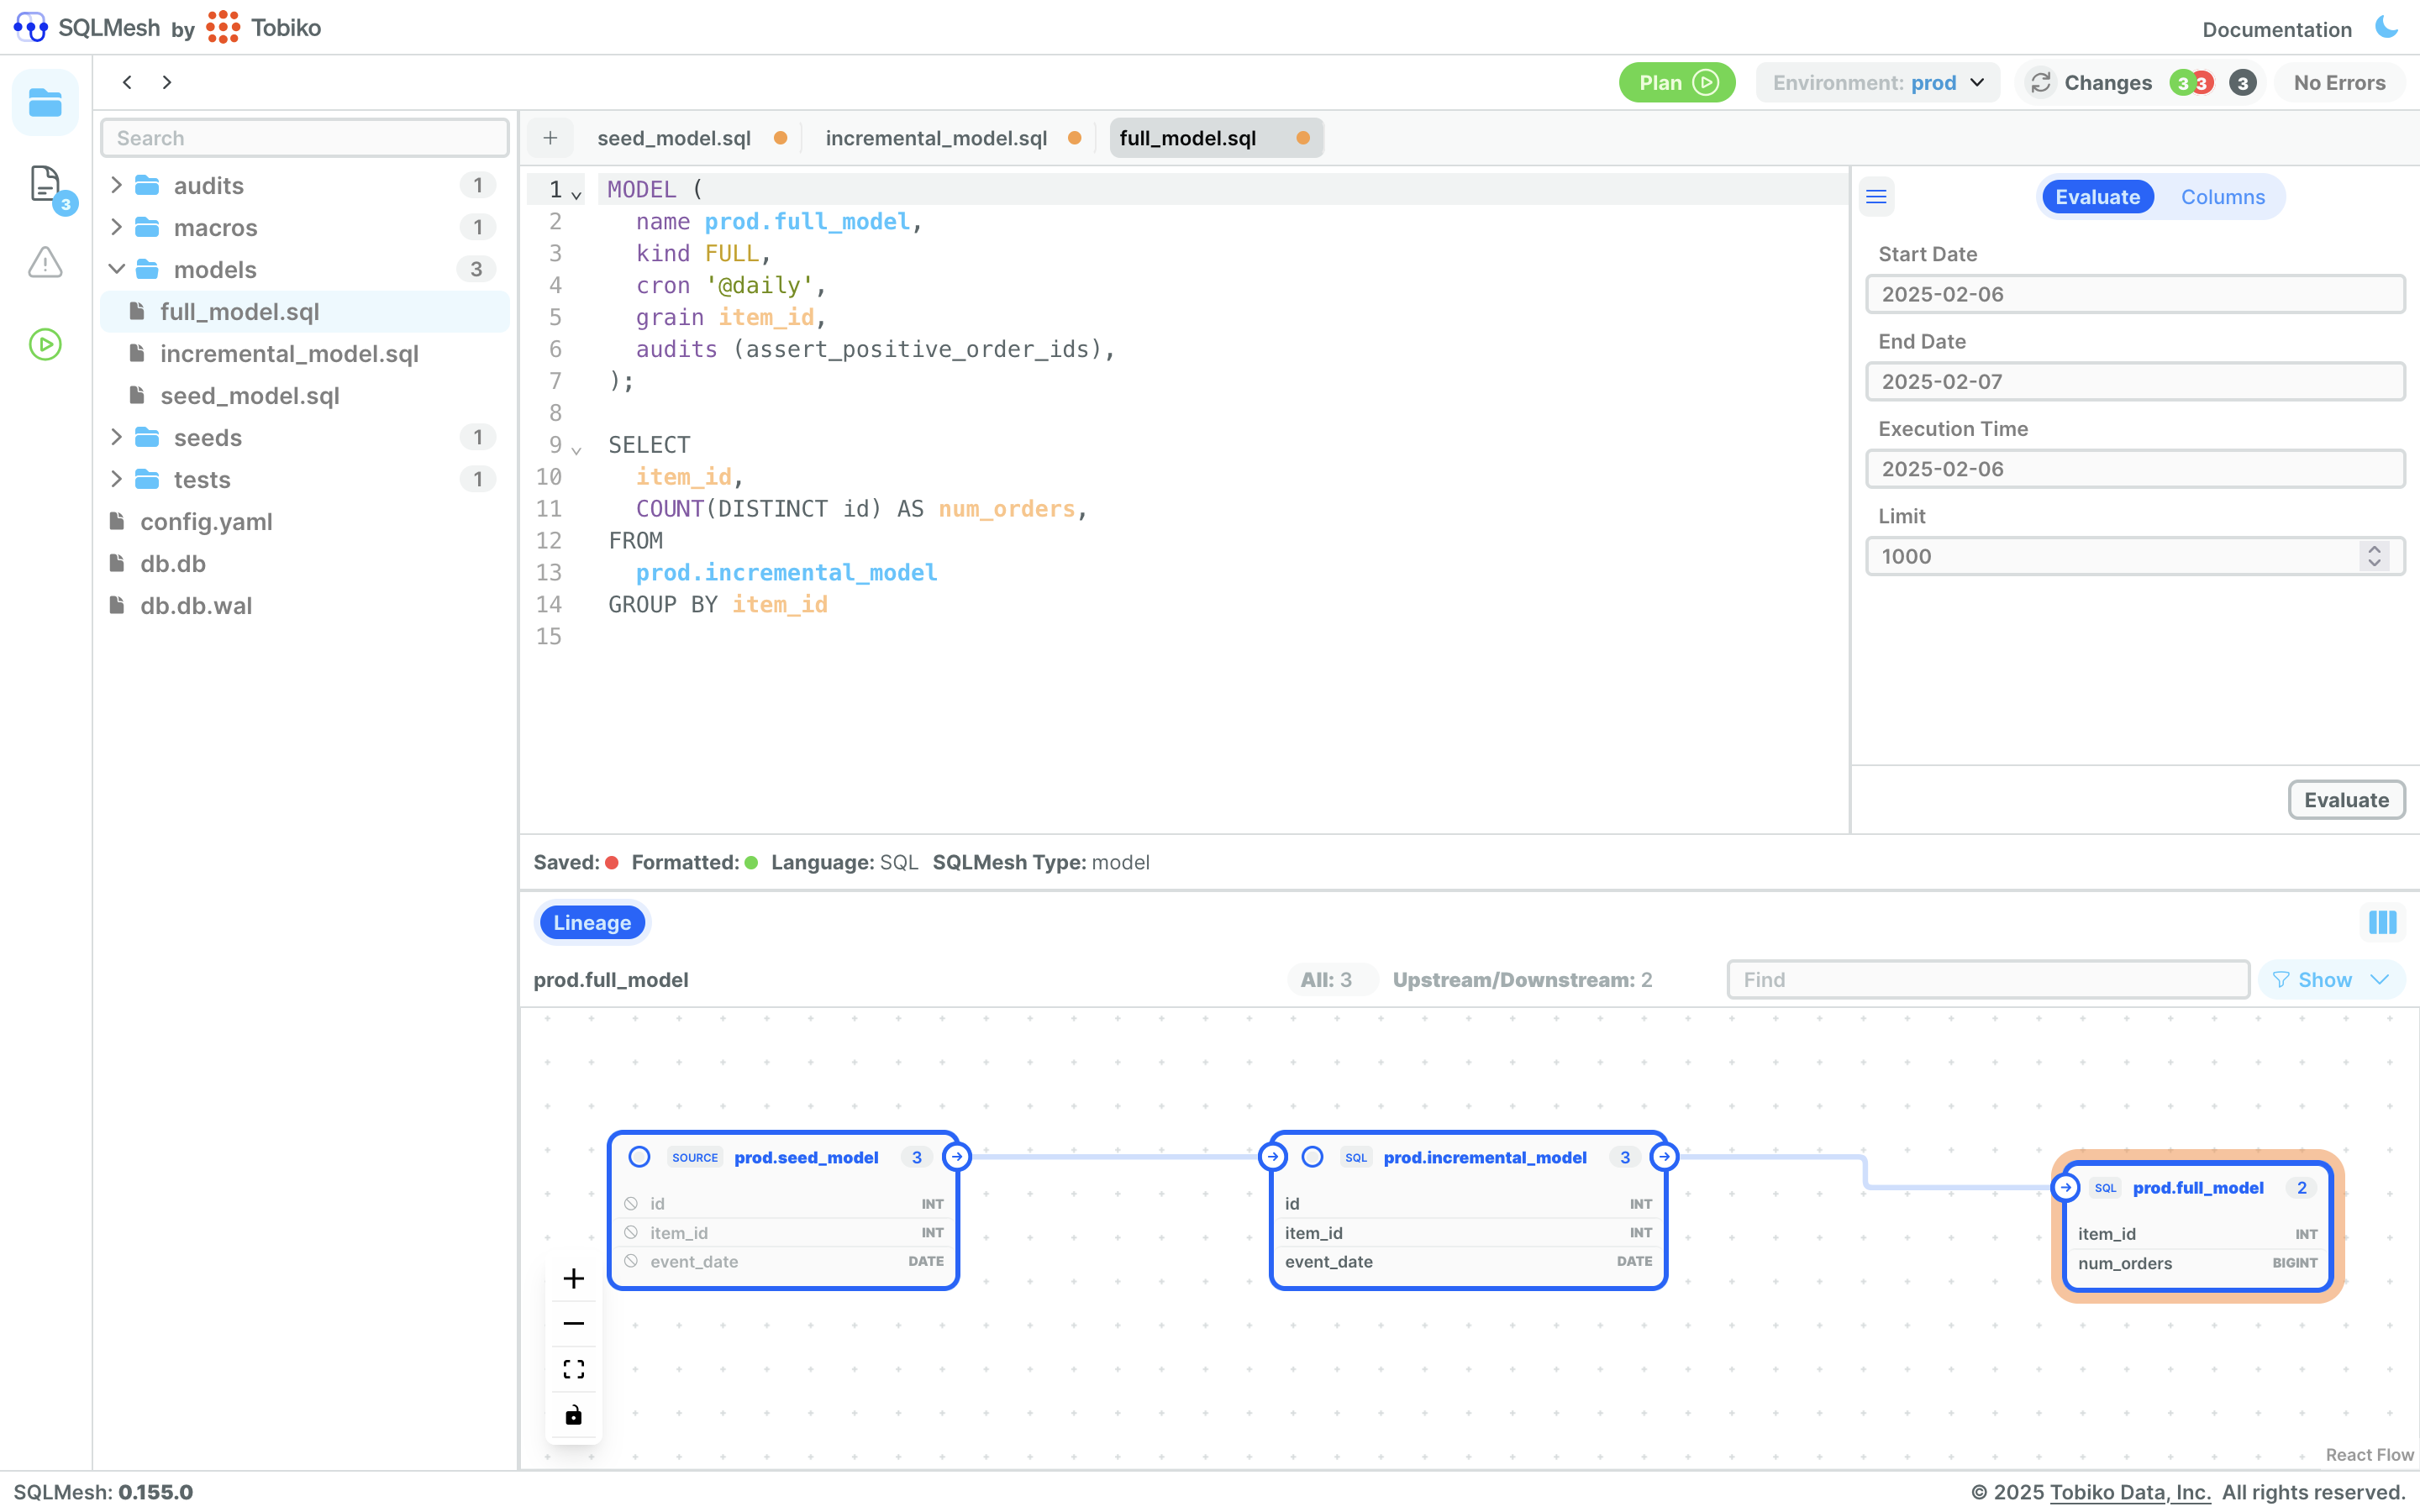The image size is (2420, 1512).
Task: Open db.db file
Action: [x=305, y=563]
